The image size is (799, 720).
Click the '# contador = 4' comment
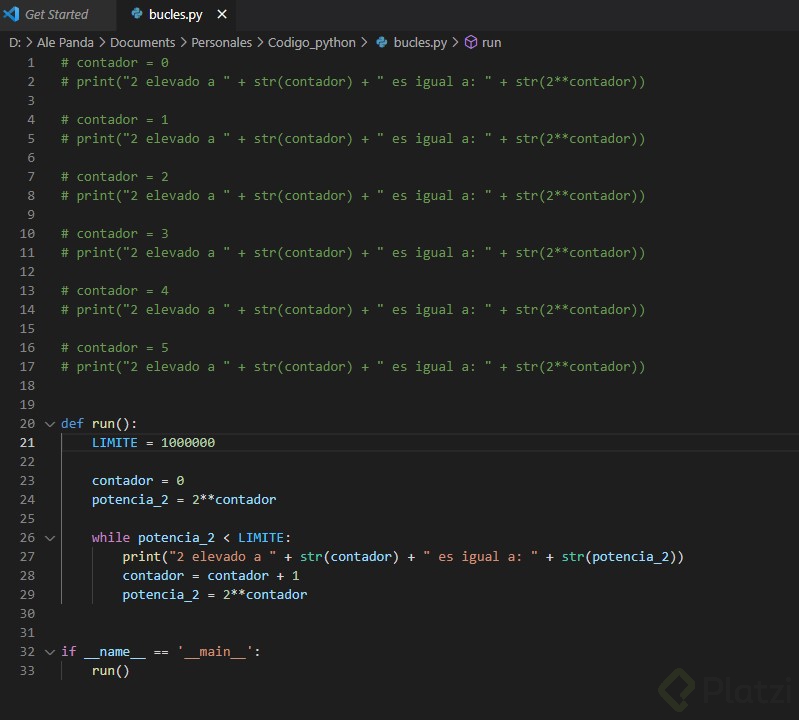click(115, 291)
